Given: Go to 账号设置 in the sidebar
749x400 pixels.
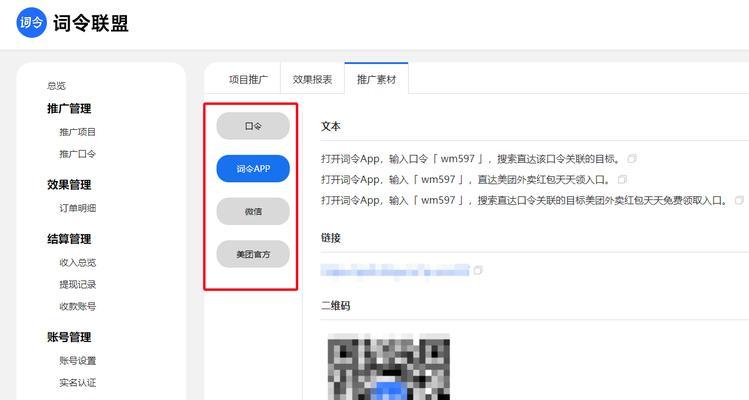Looking at the screenshot, I should click(77, 361).
